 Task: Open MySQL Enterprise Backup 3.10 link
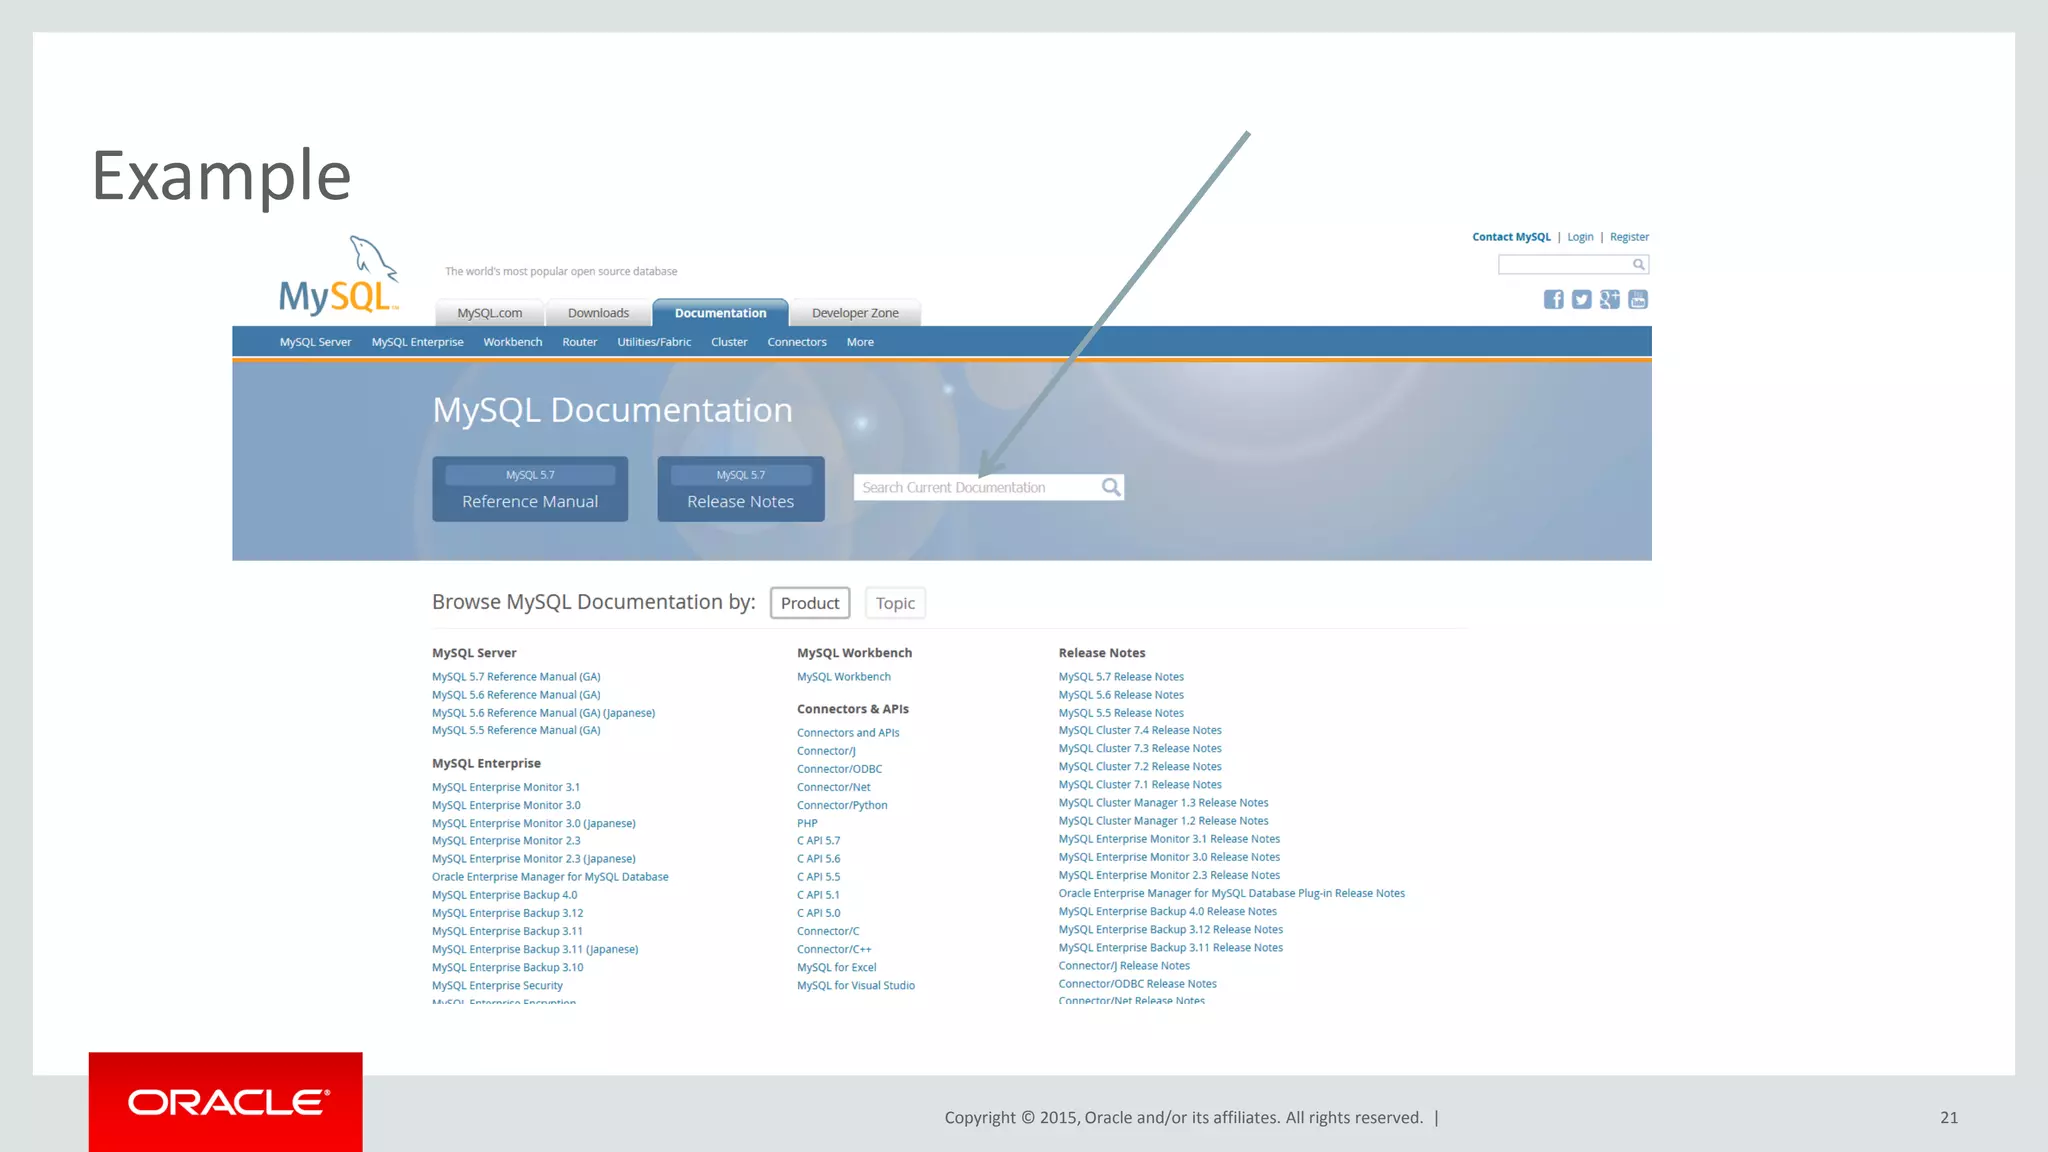[507, 967]
